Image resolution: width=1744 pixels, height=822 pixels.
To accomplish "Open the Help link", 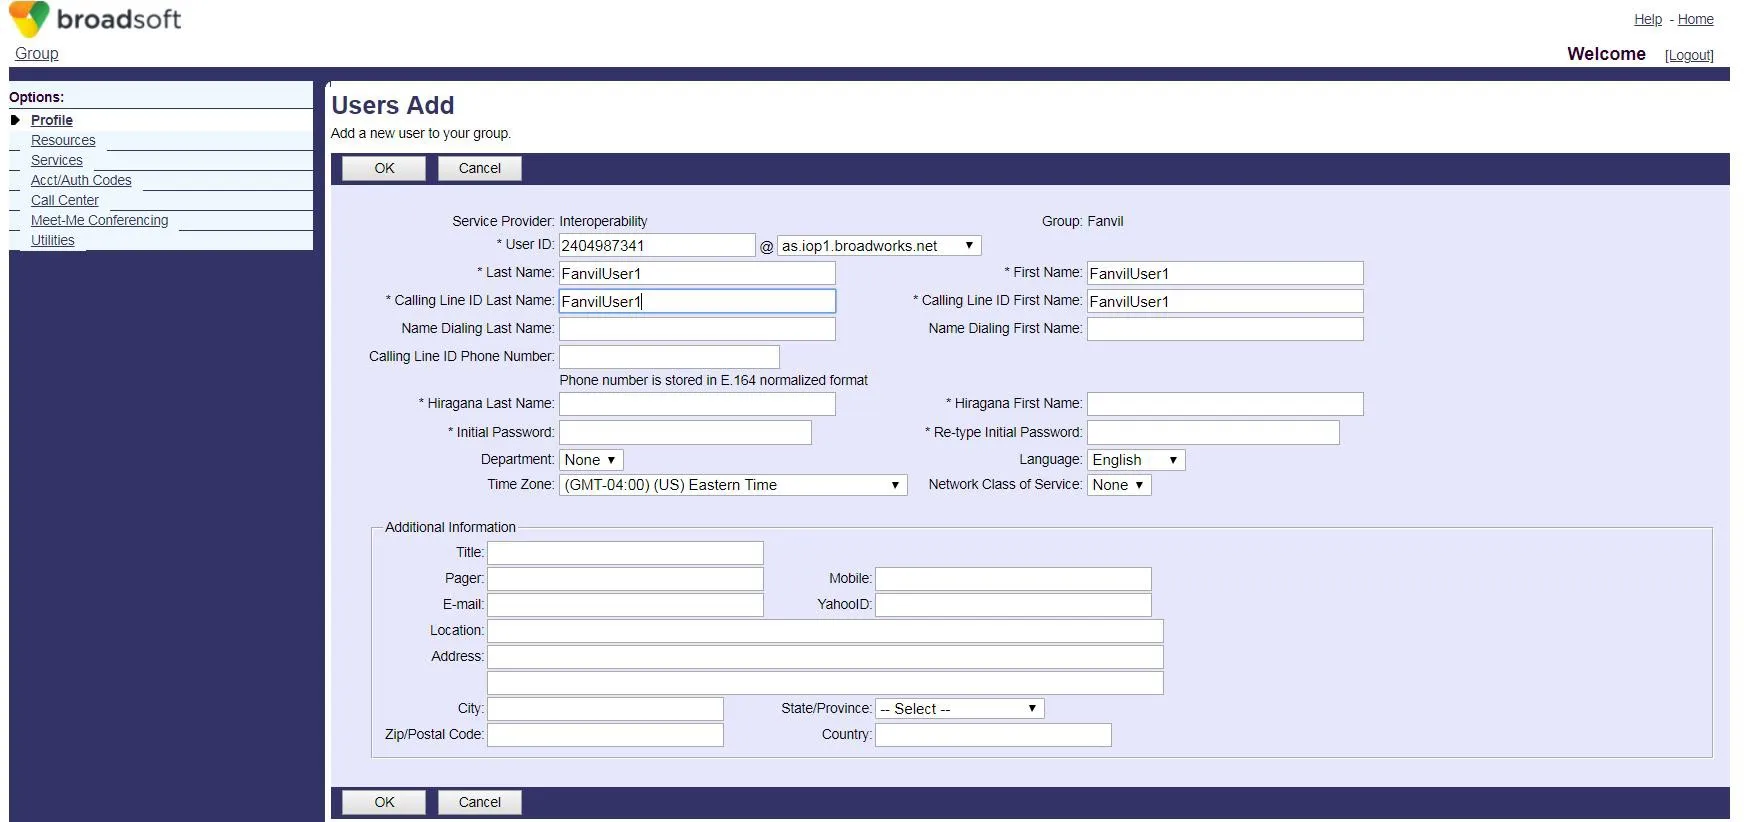I will tap(1647, 19).
